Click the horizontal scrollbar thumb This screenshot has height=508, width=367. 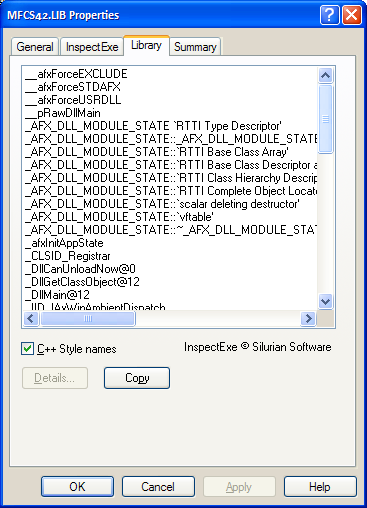(88, 318)
